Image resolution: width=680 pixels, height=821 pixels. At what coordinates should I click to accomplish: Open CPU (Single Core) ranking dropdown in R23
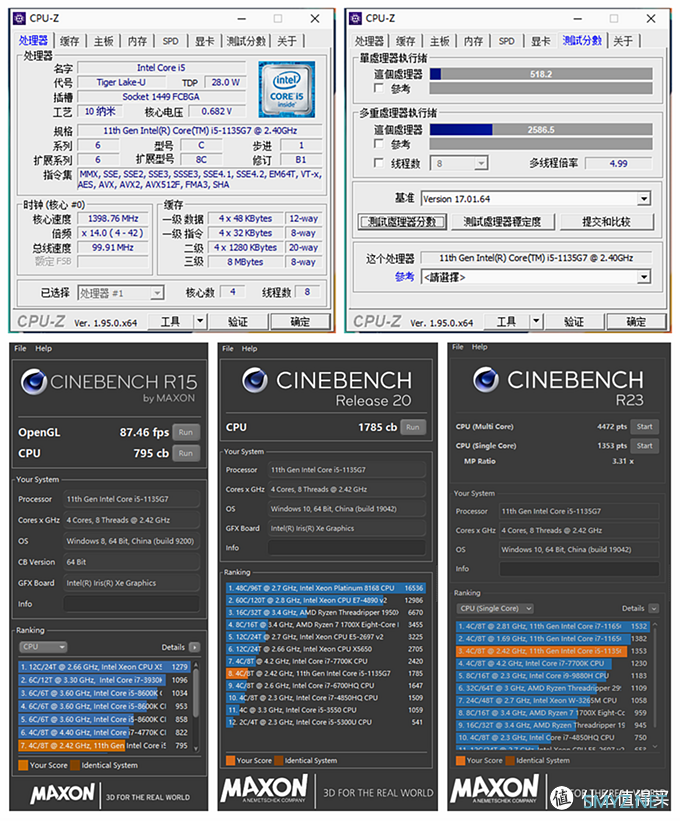(495, 608)
